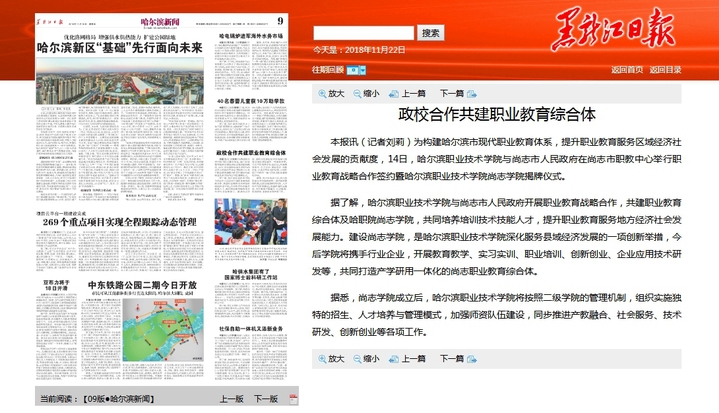
Task: Open headline 哈尔滨新区"基础"先行面向未来 on page preview
Action: coord(120,48)
